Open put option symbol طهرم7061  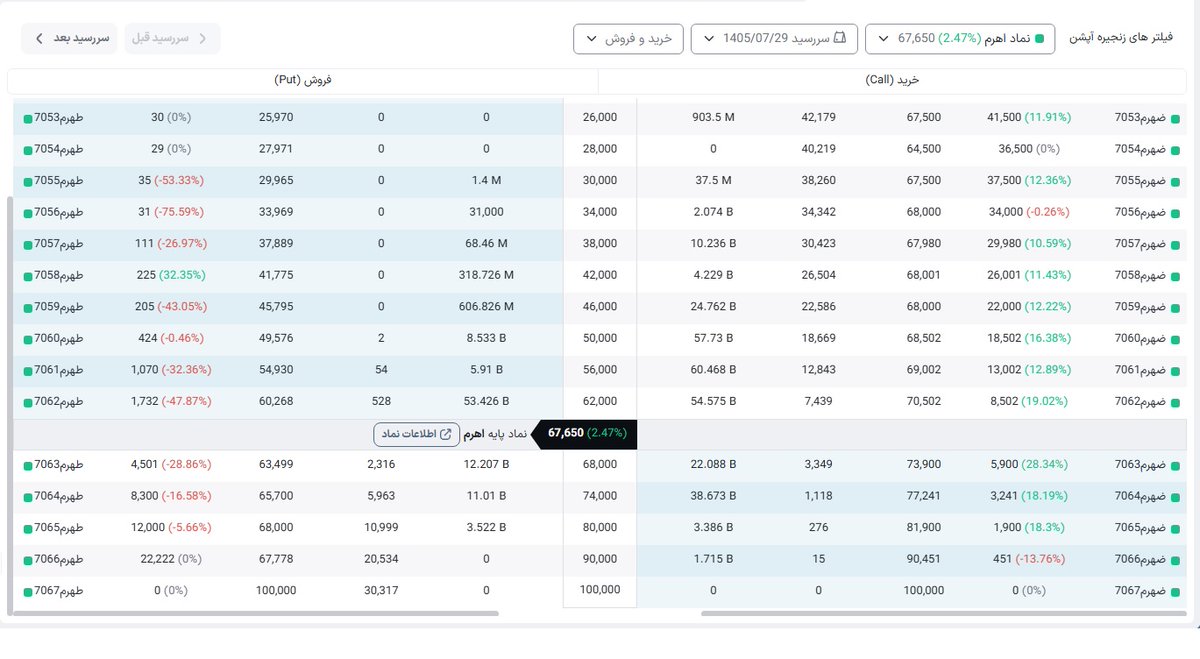click(x=59, y=370)
